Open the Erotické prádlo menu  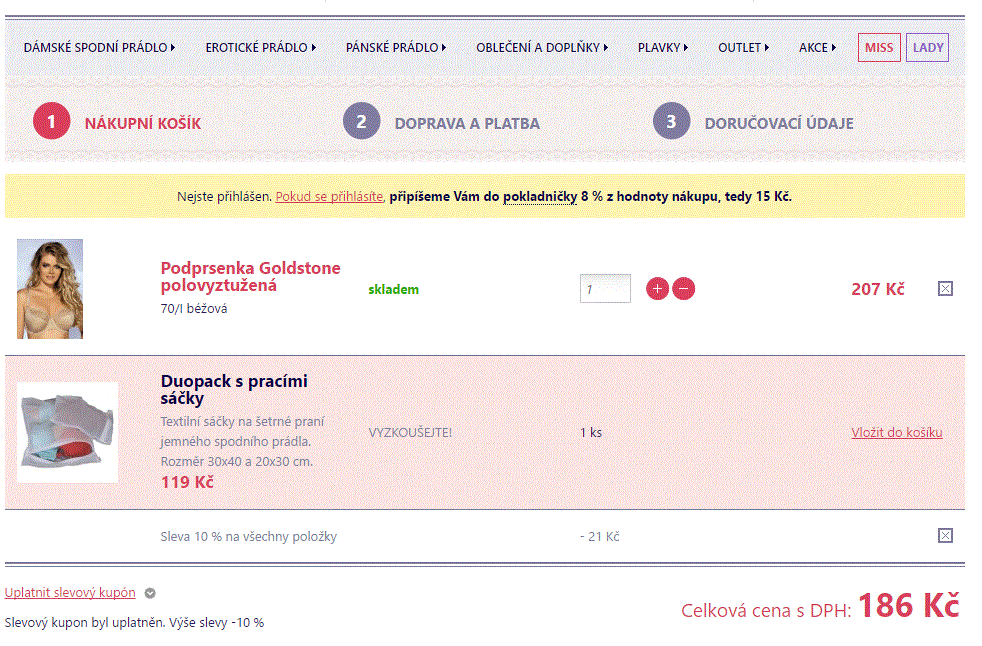click(261, 48)
